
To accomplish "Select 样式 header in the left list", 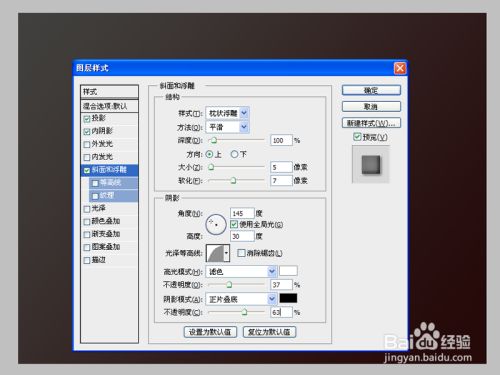I will [109, 92].
